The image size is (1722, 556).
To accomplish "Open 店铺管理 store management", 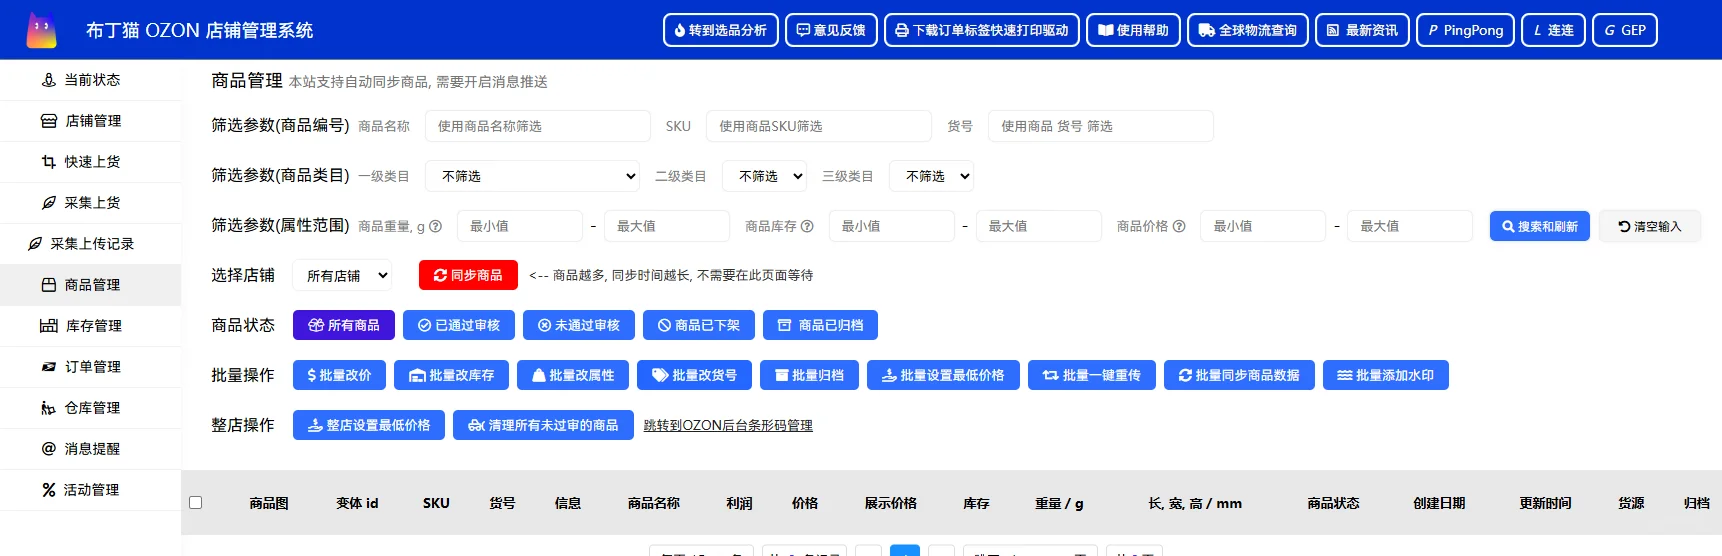I will point(90,121).
